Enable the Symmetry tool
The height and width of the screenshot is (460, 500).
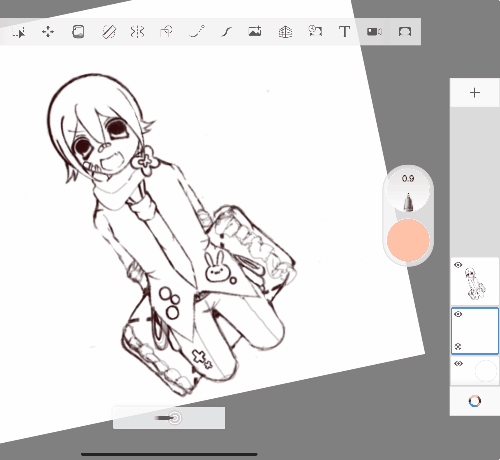pyautogui.click(x=137, y=32)
